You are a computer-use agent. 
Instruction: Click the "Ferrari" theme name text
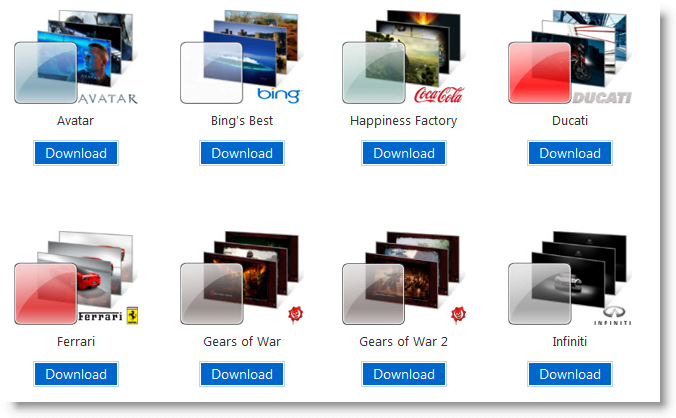coord(76,342)
